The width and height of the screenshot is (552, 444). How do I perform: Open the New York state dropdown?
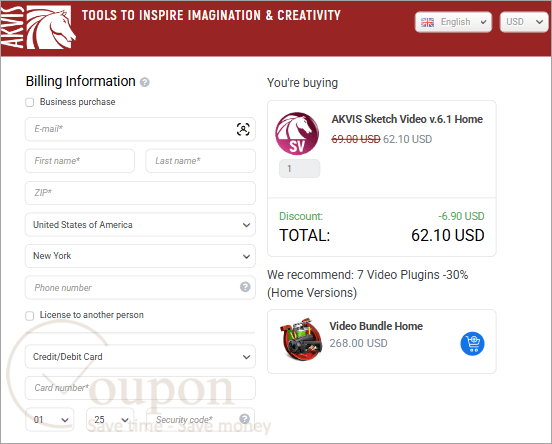tap(140, 256)
